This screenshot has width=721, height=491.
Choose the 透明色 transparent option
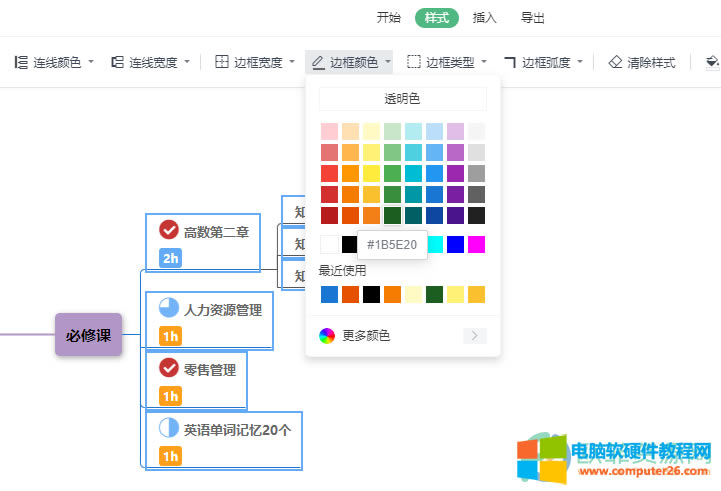tap(402, 98)
